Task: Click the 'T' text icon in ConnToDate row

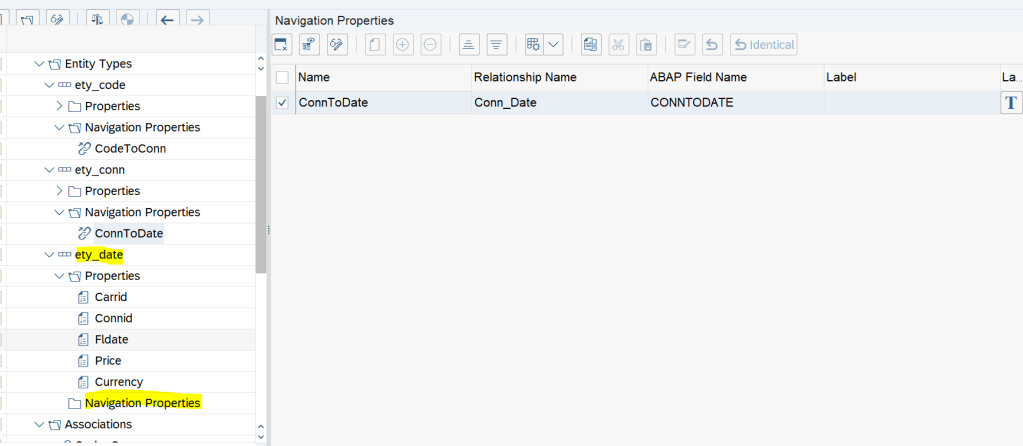Action: tap(1010, 102)
